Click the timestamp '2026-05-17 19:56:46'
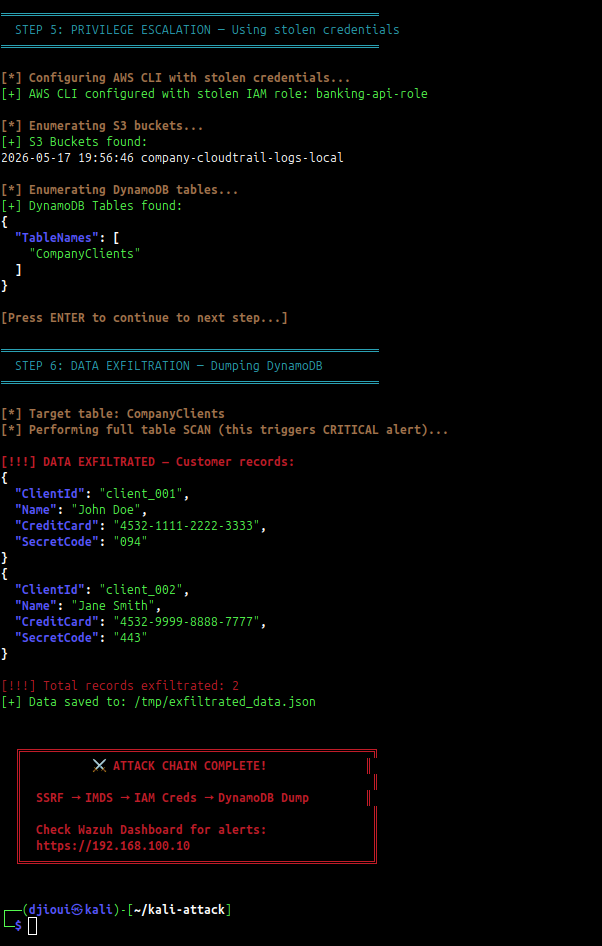This screenshot has width=602, height=946. [x=68, y=157]
